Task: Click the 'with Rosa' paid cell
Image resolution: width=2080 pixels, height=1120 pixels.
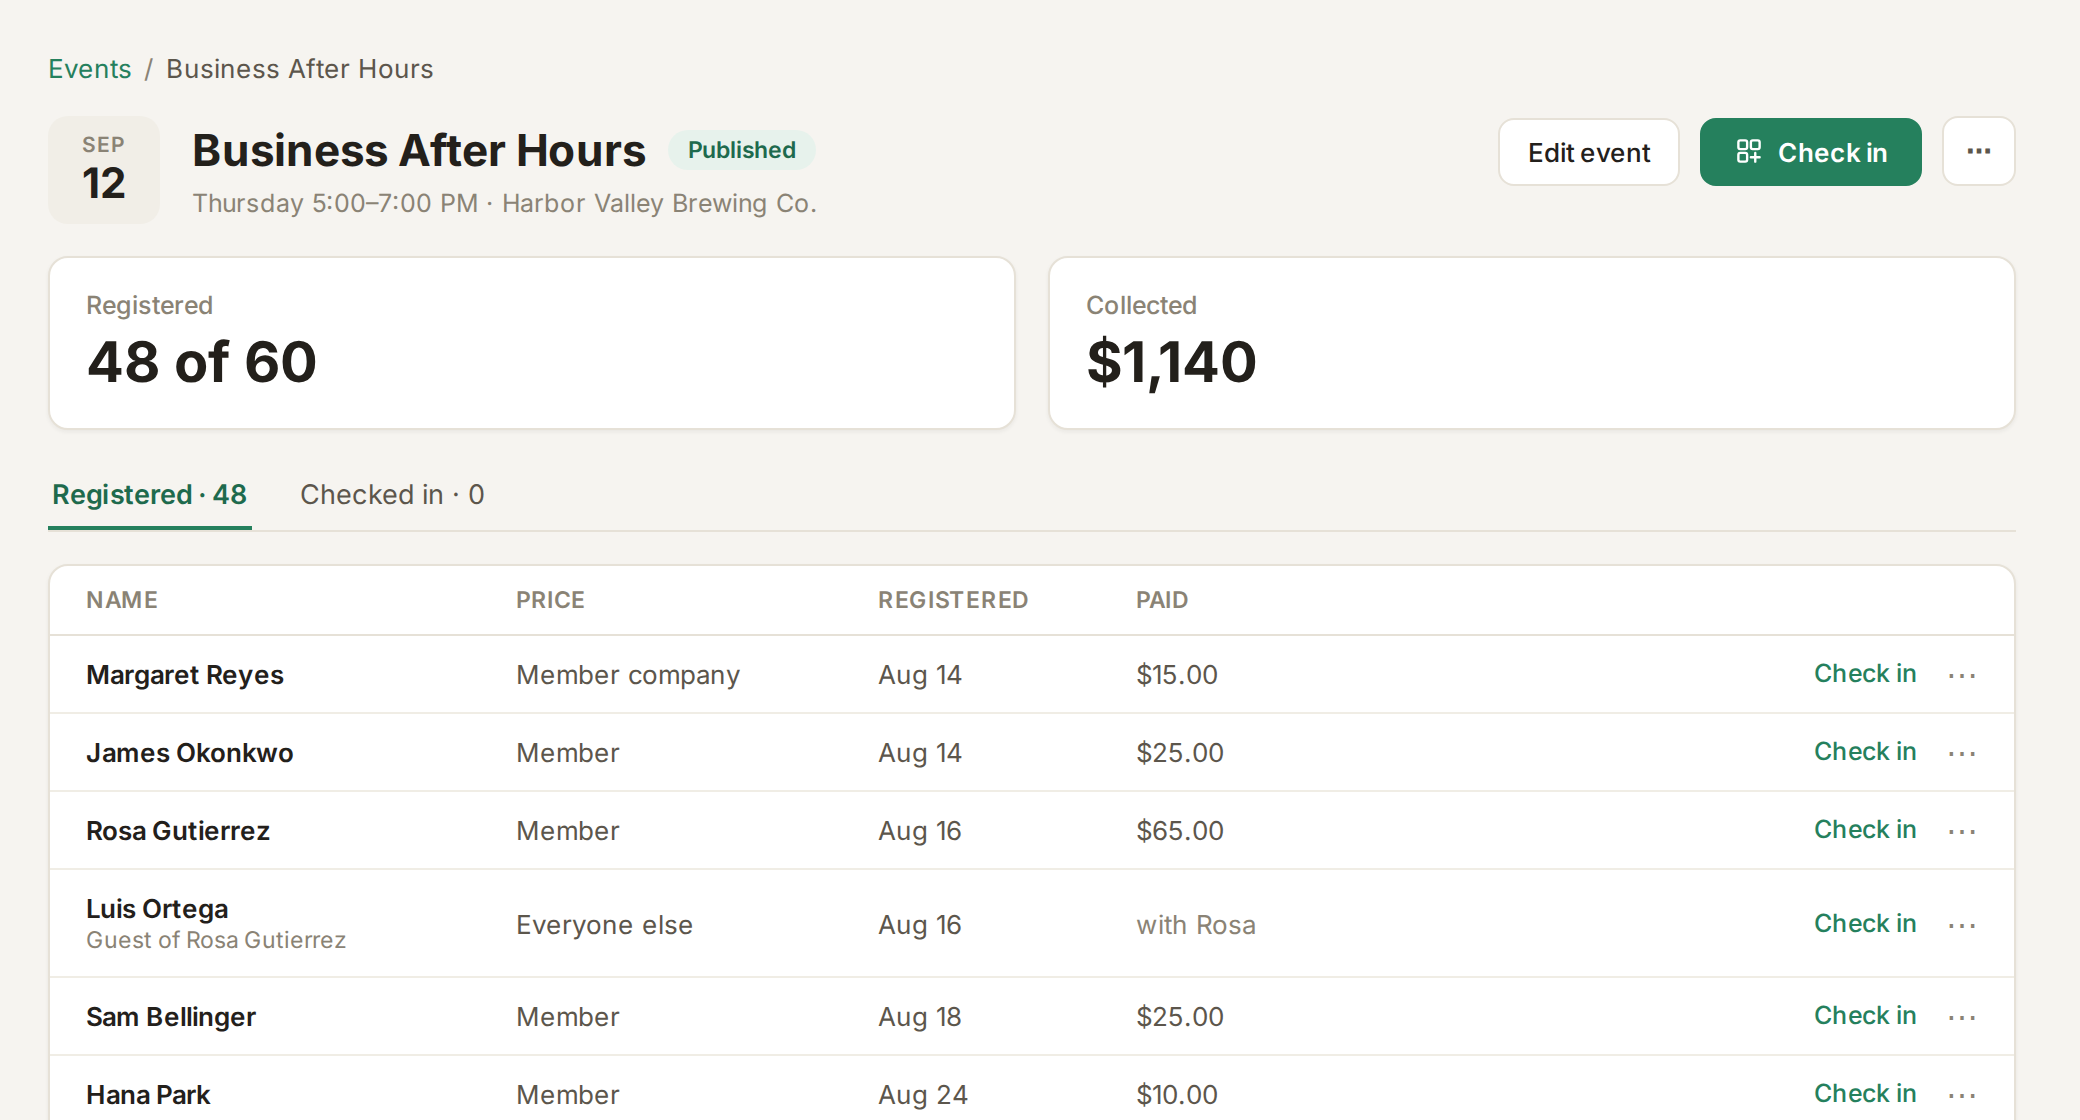Action: (x=1196, y=925)
